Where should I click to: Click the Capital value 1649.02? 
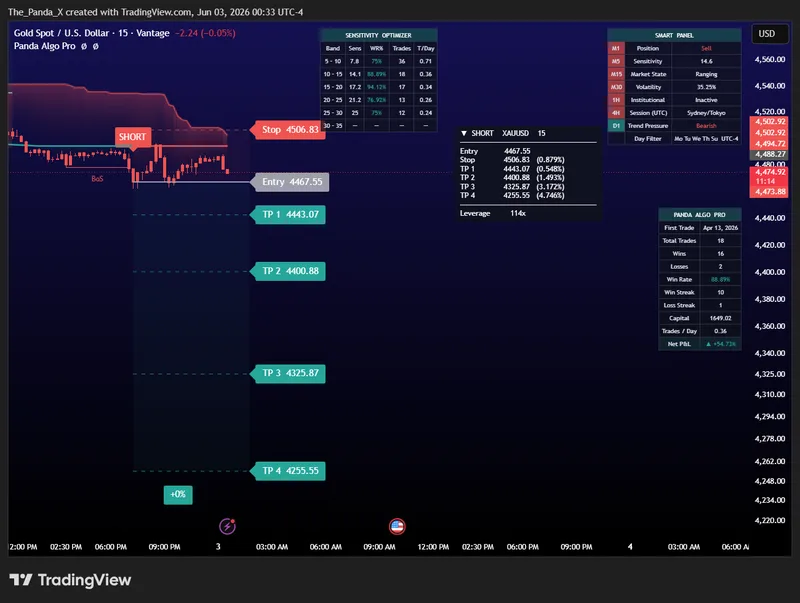pos(720,318)
